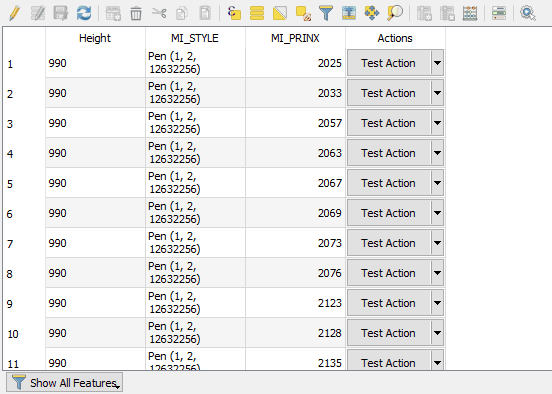Click MI_PRINX cell showing 2128

295,333
